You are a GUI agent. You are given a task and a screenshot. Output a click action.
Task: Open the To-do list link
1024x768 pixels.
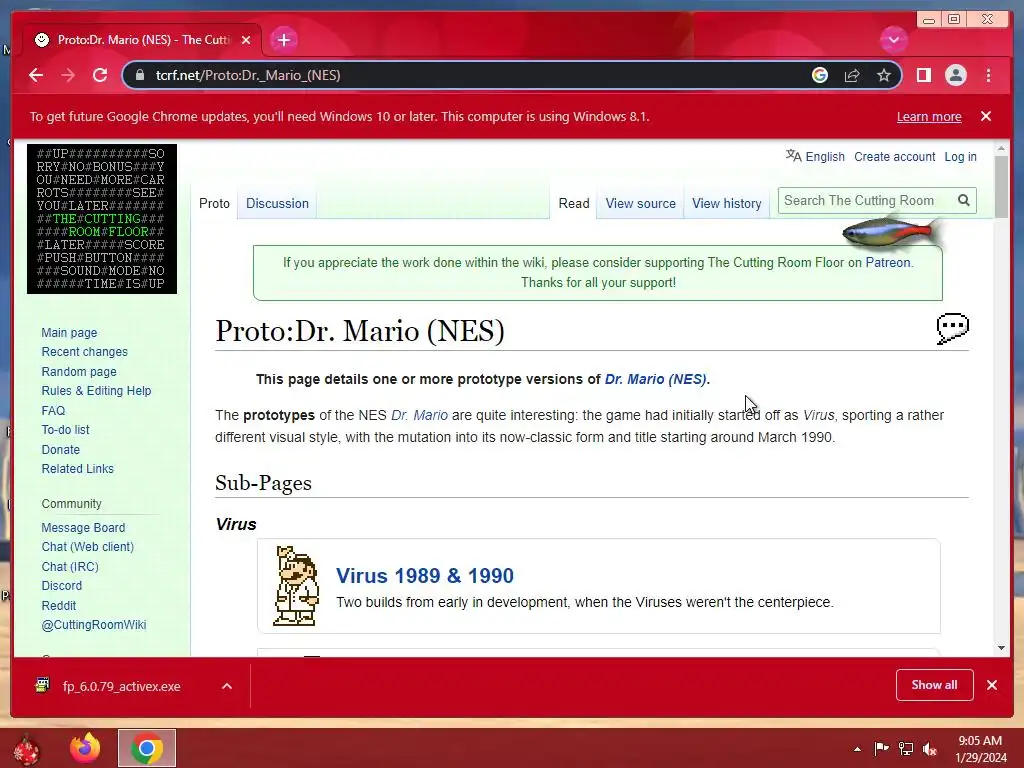65,429
